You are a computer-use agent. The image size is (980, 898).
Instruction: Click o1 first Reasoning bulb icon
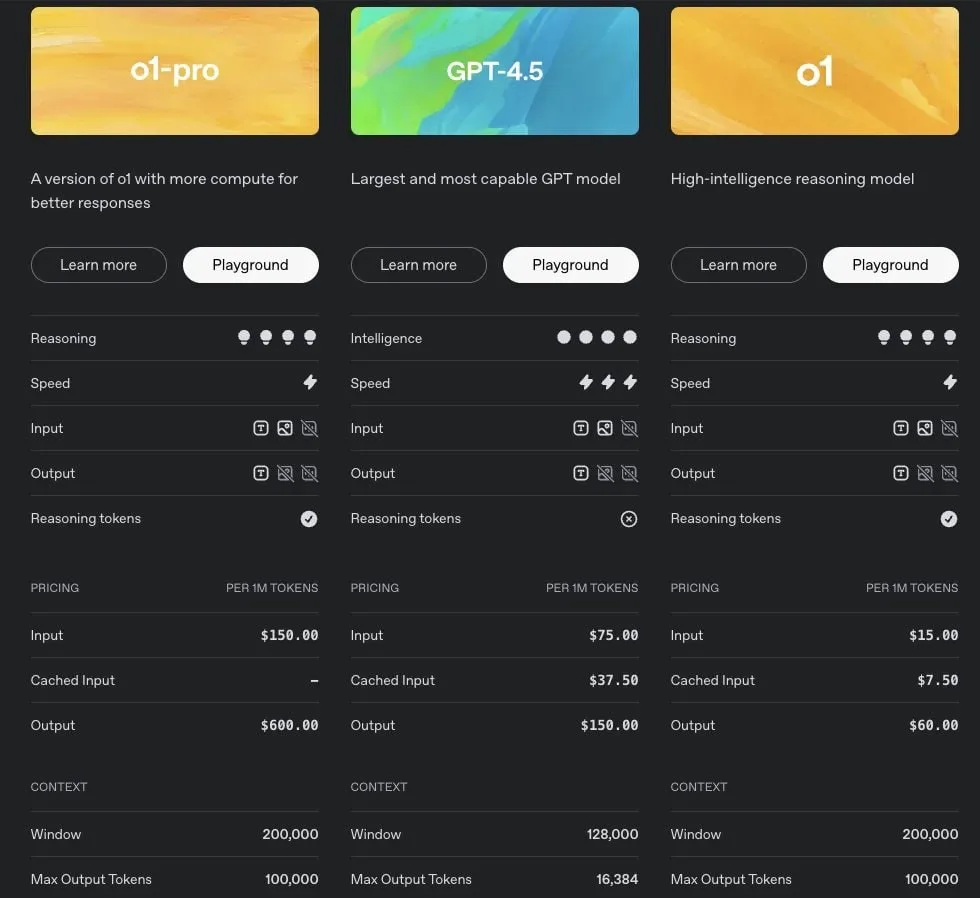click(884, 337)
